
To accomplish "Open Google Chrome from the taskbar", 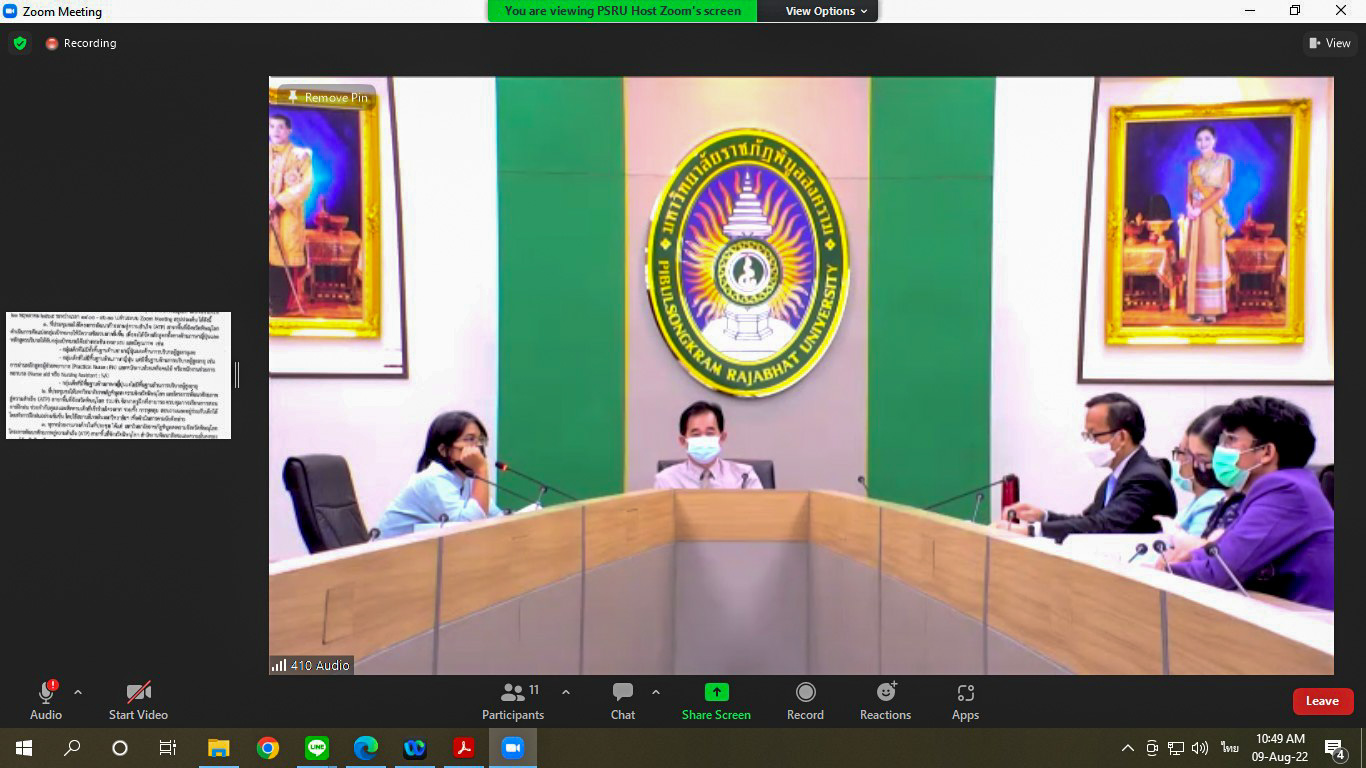I will 267,748.
